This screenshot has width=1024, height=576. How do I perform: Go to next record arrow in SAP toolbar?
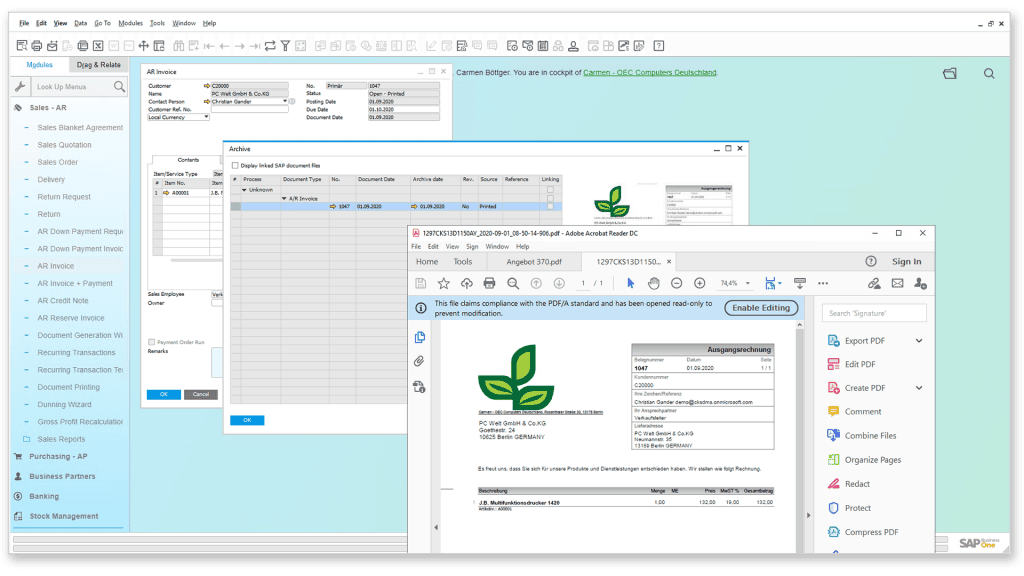[x=240, y=46]
